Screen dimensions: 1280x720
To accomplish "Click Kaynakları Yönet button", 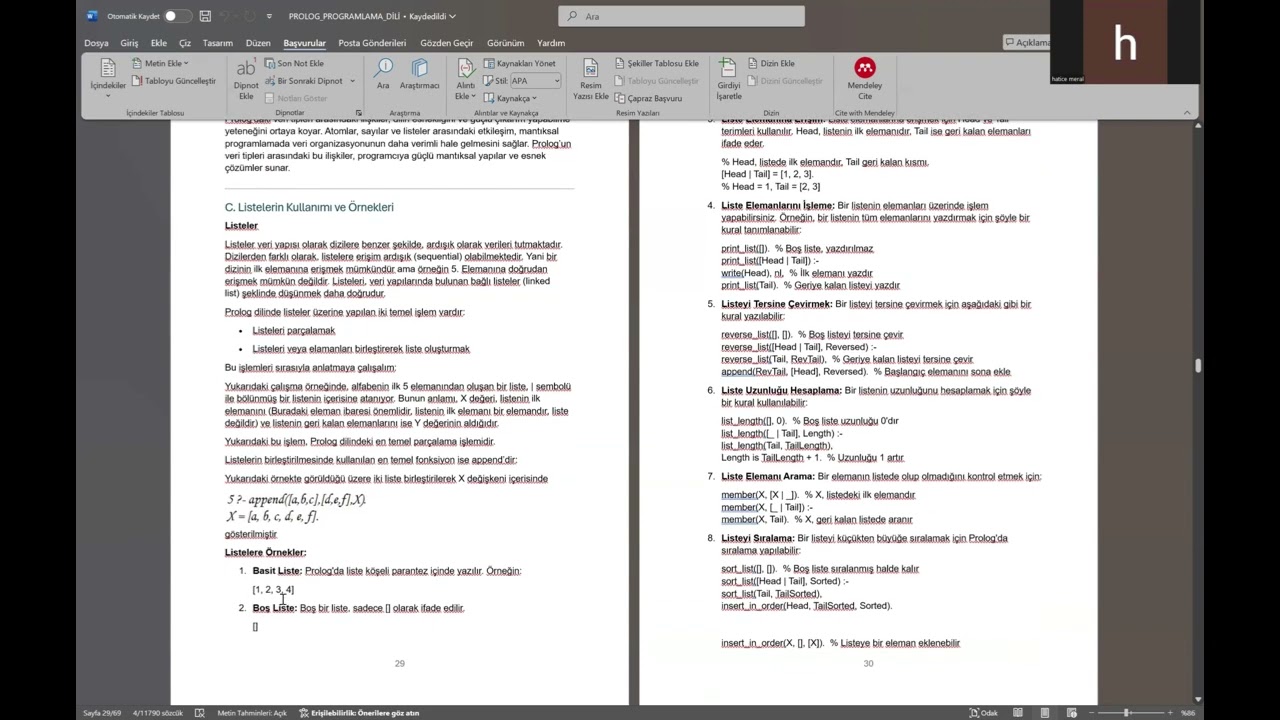I will pyautogui.click(x=519, y=63).
